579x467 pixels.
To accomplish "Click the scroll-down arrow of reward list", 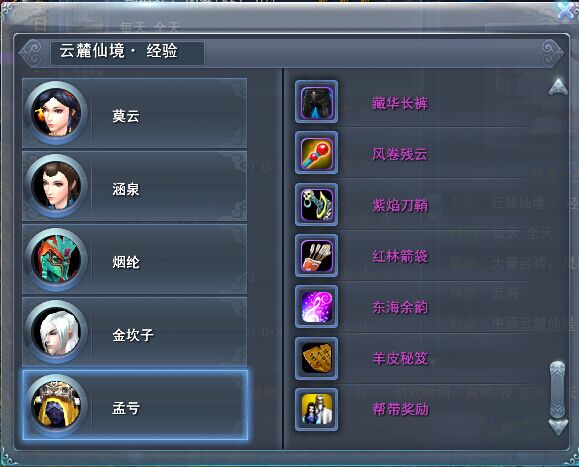I will coord(558,427).
